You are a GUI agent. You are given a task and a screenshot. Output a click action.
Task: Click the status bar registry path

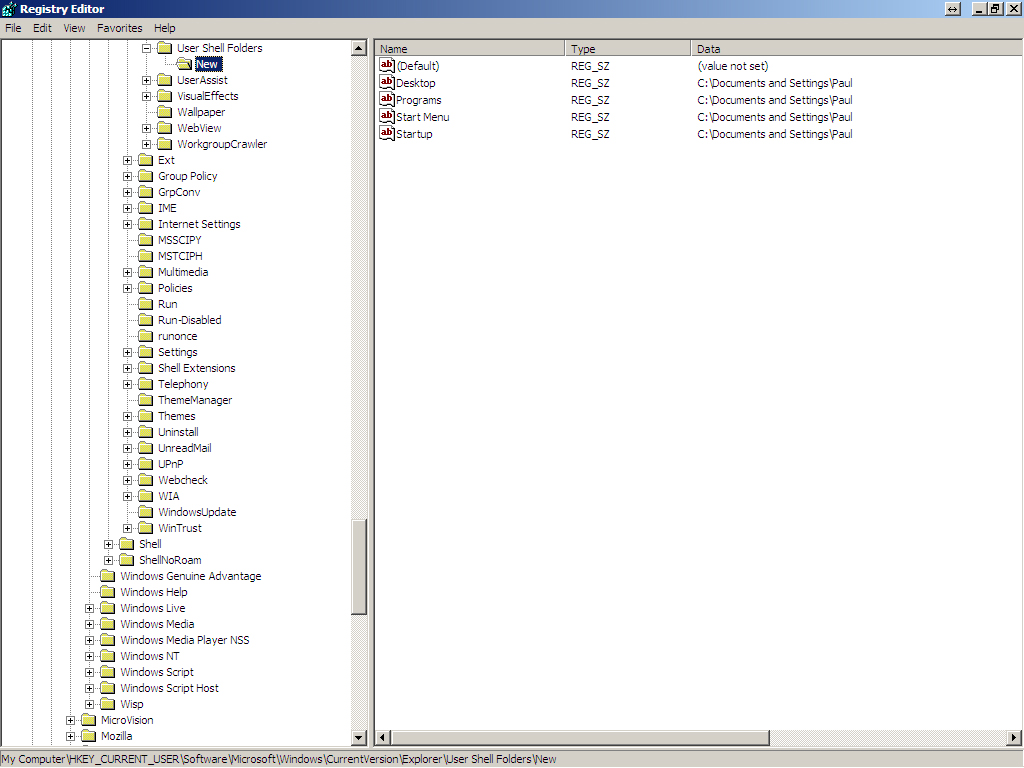click(x=280, y=759)
